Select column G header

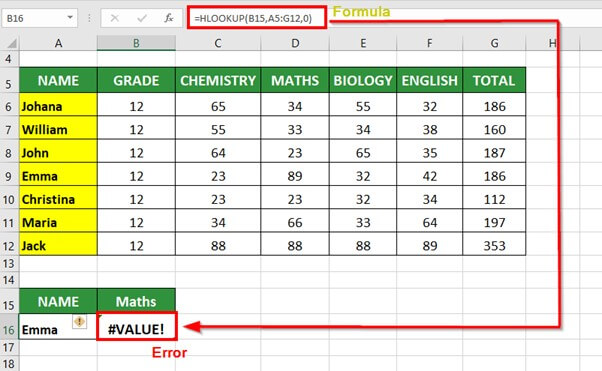(494, 43)
